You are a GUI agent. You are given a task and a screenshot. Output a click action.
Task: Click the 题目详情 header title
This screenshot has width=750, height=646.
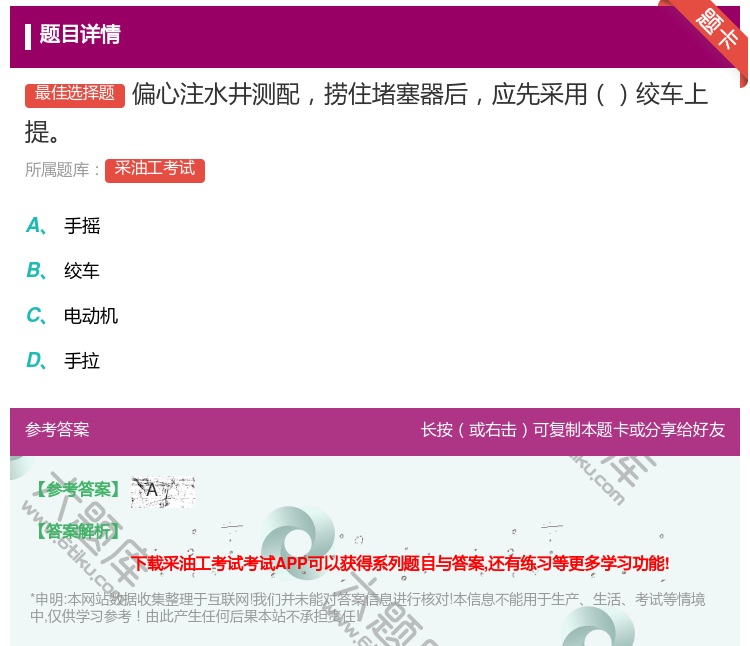click(80, 34)
